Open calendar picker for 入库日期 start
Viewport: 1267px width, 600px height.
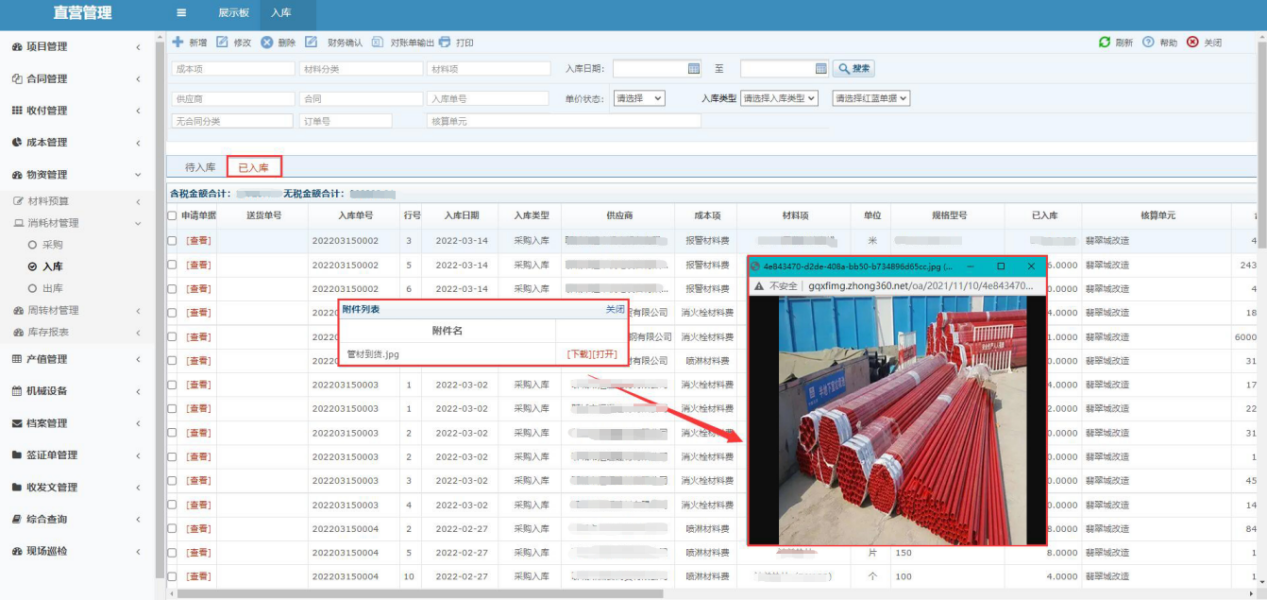pos(694,68)
